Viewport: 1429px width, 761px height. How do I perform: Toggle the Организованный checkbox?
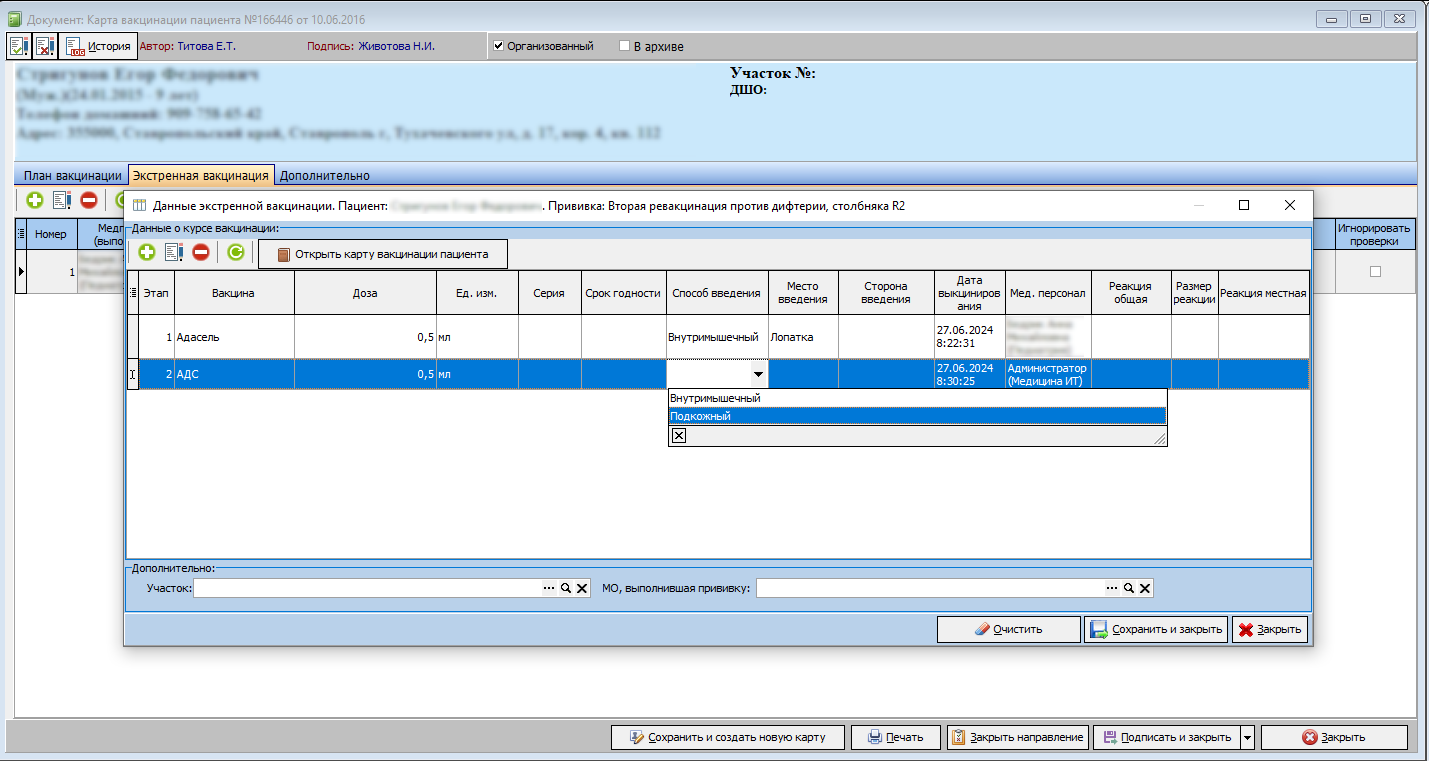click(499, 46)
